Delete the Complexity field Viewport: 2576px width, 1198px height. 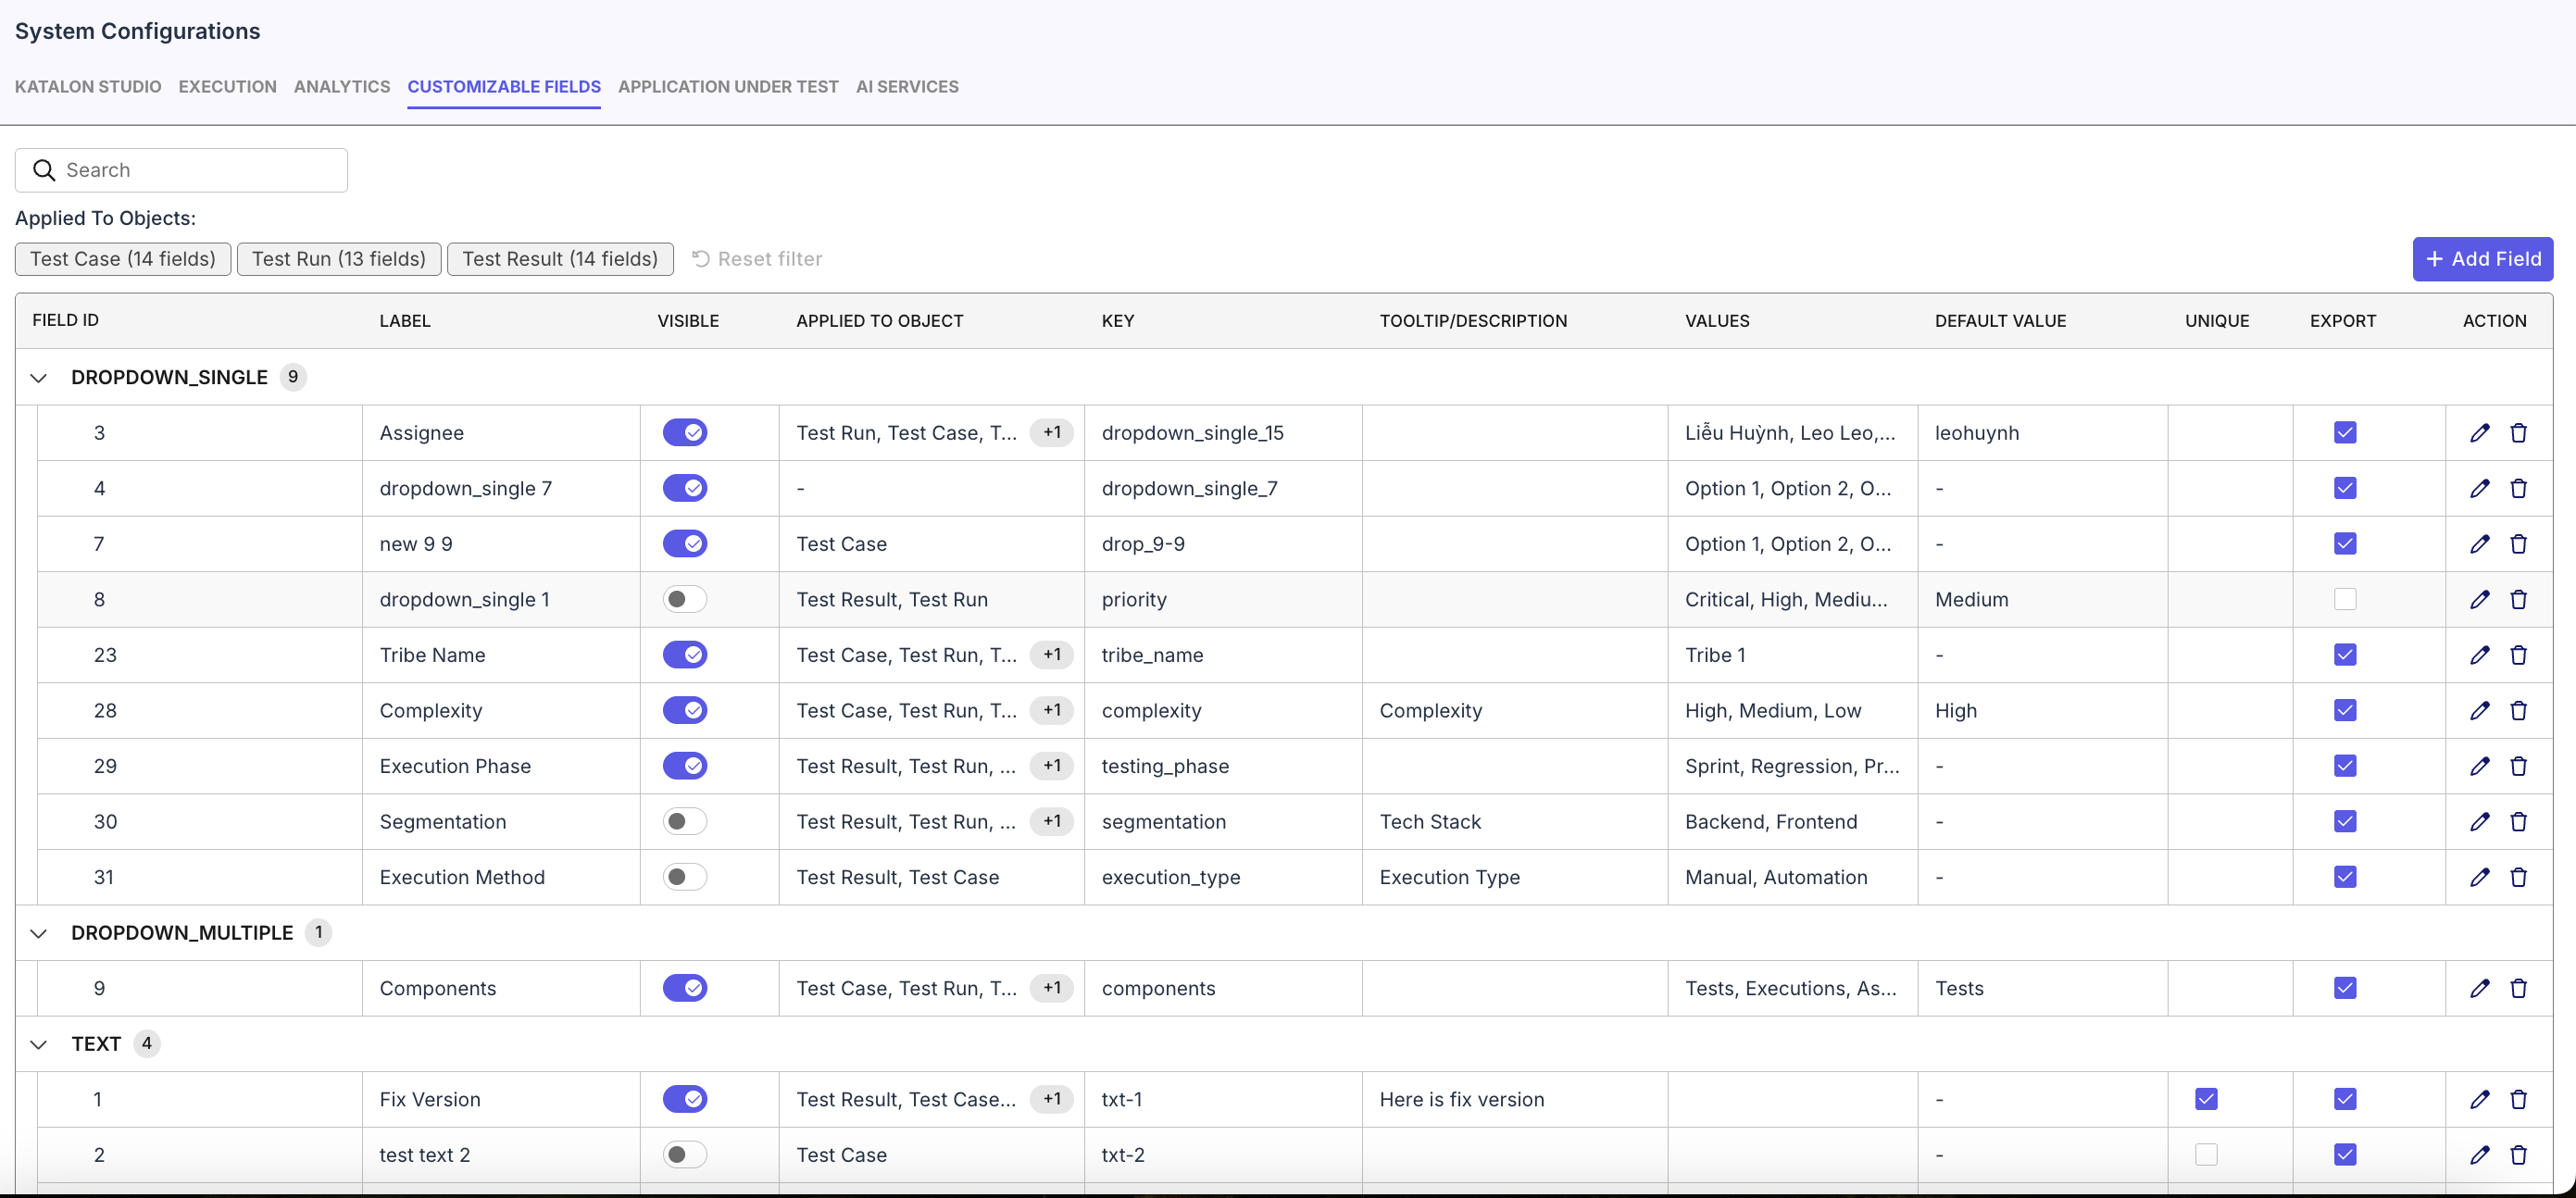click(2519, 710)
